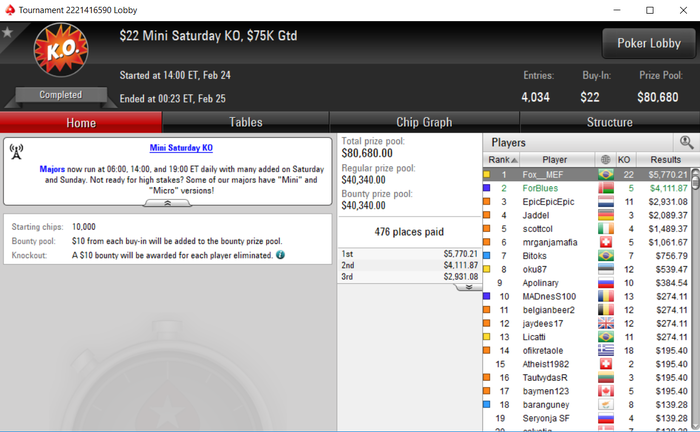
Task: Collapse the Mini Saturday KO news panel
Action: 167,203
